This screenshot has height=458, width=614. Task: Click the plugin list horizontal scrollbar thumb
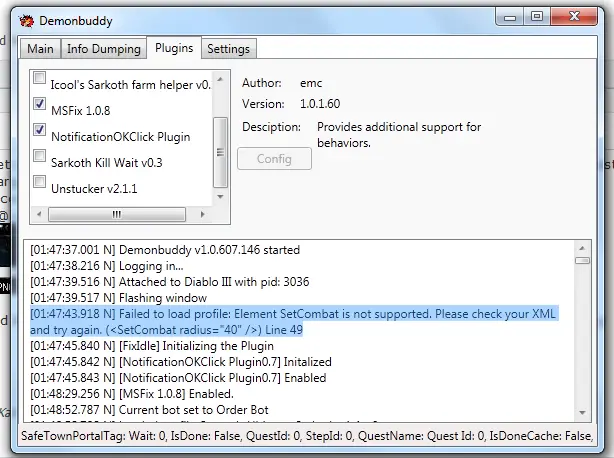(x=117, y=213)
